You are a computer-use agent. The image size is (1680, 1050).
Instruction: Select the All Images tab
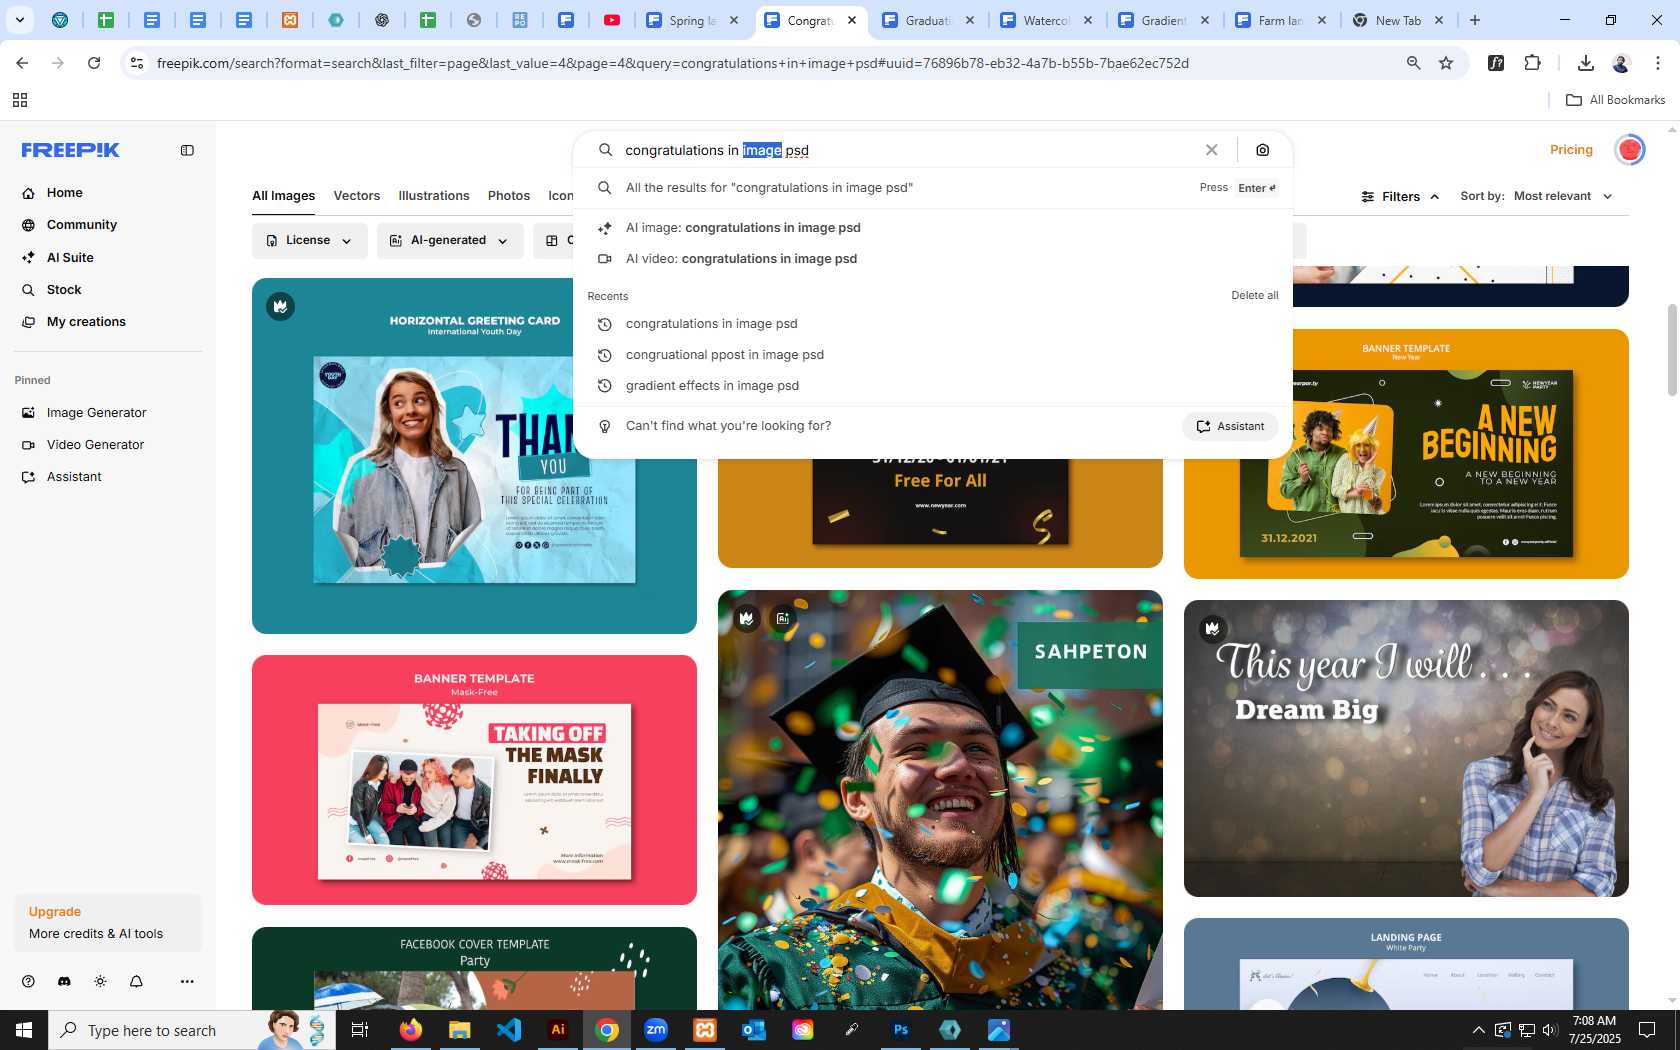(x=283, y=196)
